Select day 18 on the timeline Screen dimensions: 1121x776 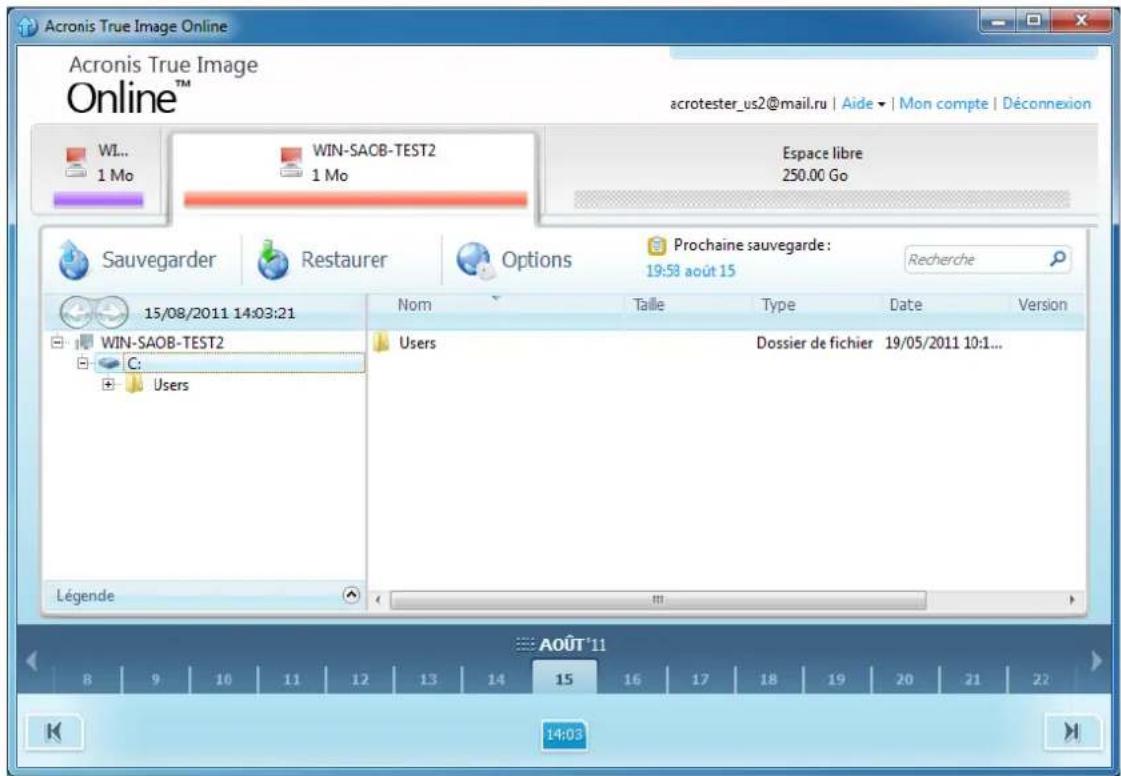pos(769,679)
